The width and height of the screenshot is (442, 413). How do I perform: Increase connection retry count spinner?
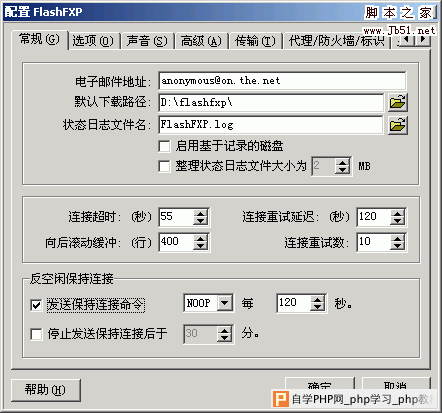pyautogui.click(x=397, y=238)
